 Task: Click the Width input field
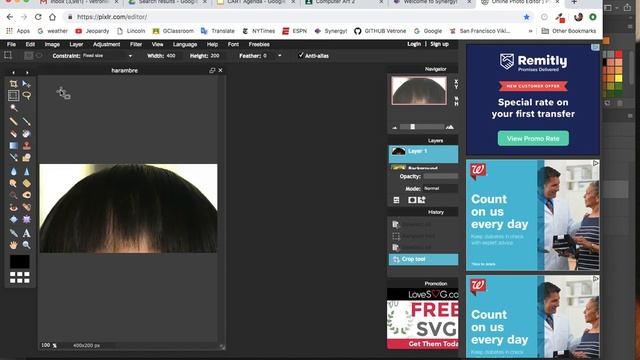[172, 56]
